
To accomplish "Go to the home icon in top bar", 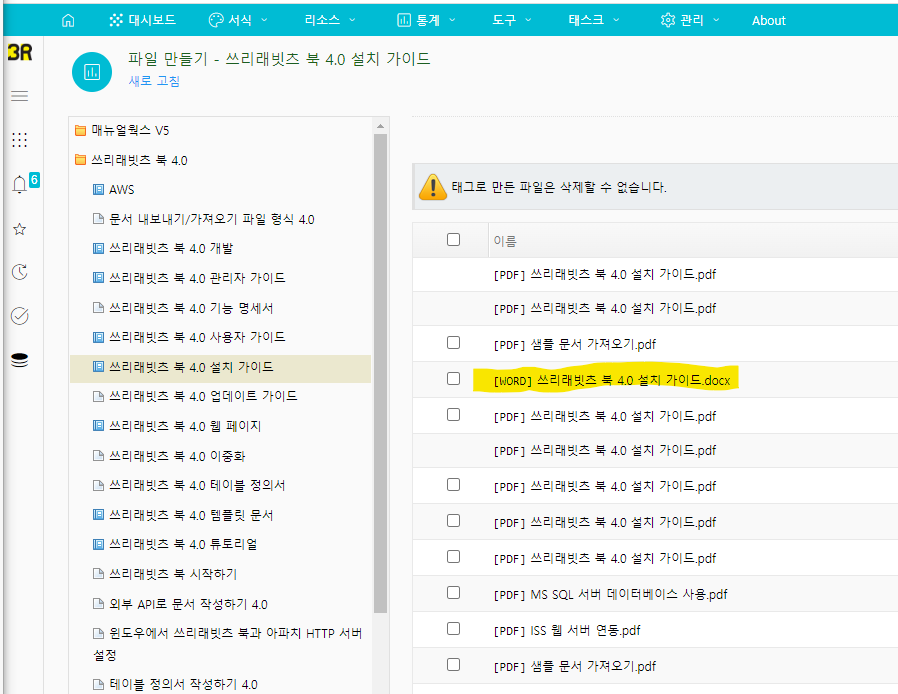I will click(68, 21).
